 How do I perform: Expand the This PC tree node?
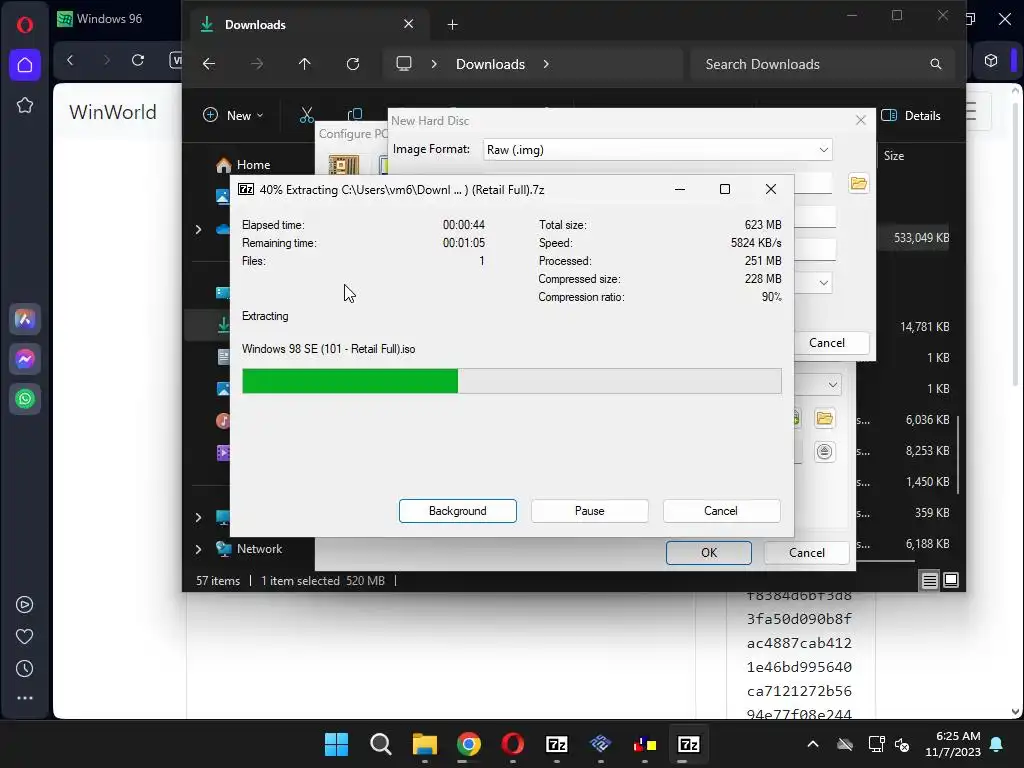point(199,517)
